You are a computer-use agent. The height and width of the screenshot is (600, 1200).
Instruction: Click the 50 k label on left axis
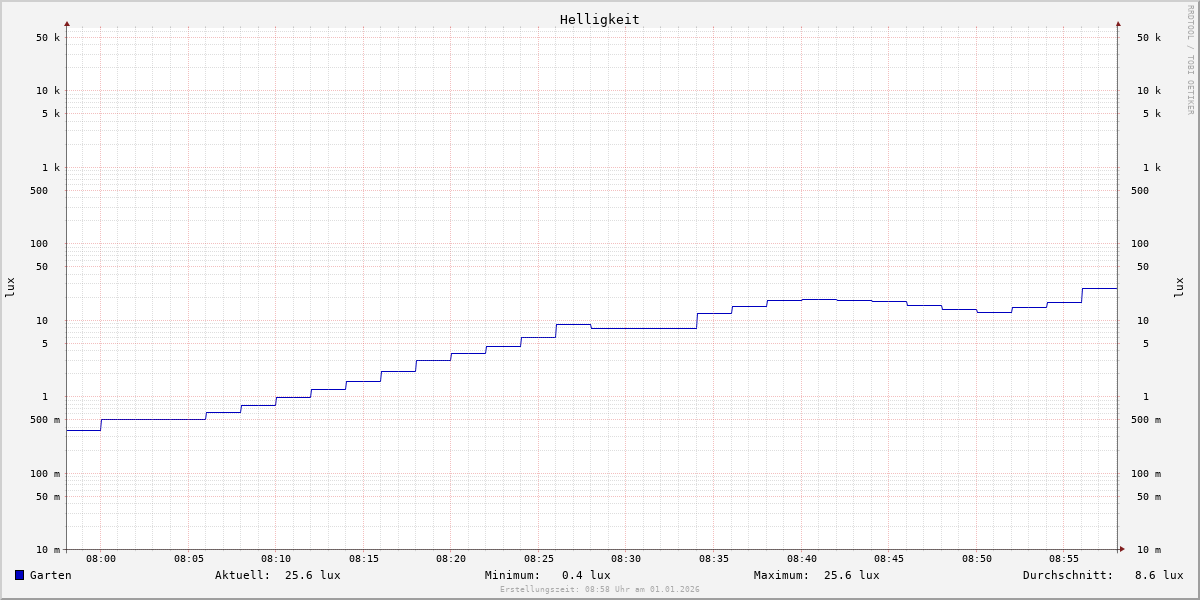[48, 38]
